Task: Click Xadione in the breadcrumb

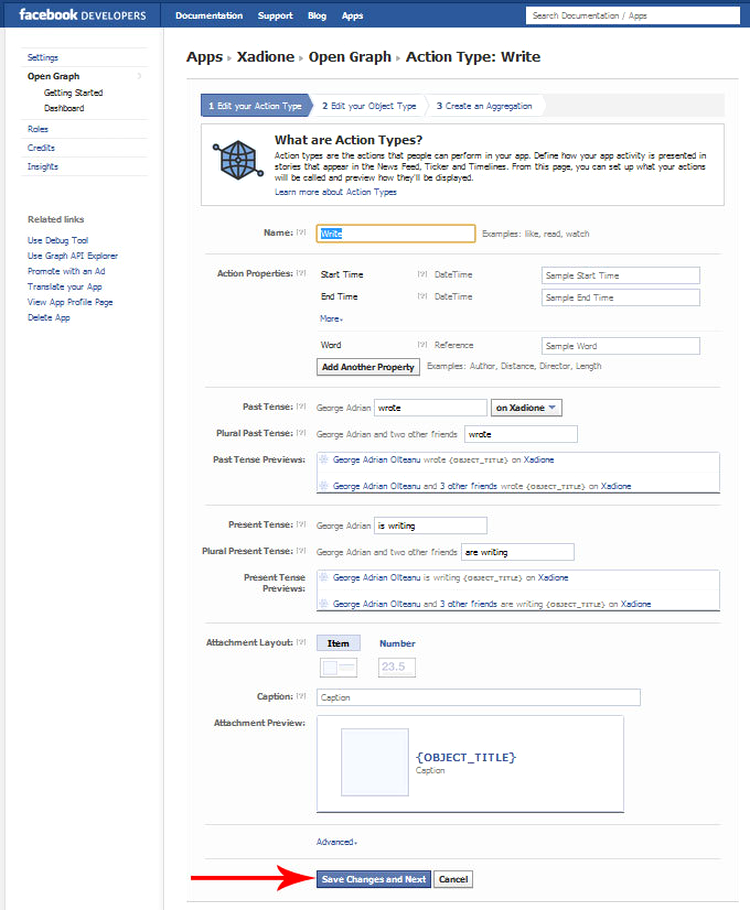Action: 266,57
